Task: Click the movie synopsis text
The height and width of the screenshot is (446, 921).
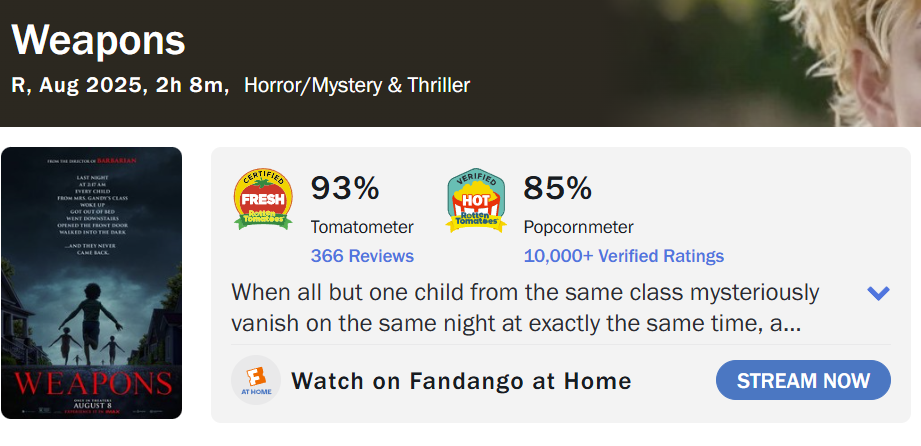Action: (525, 309)
